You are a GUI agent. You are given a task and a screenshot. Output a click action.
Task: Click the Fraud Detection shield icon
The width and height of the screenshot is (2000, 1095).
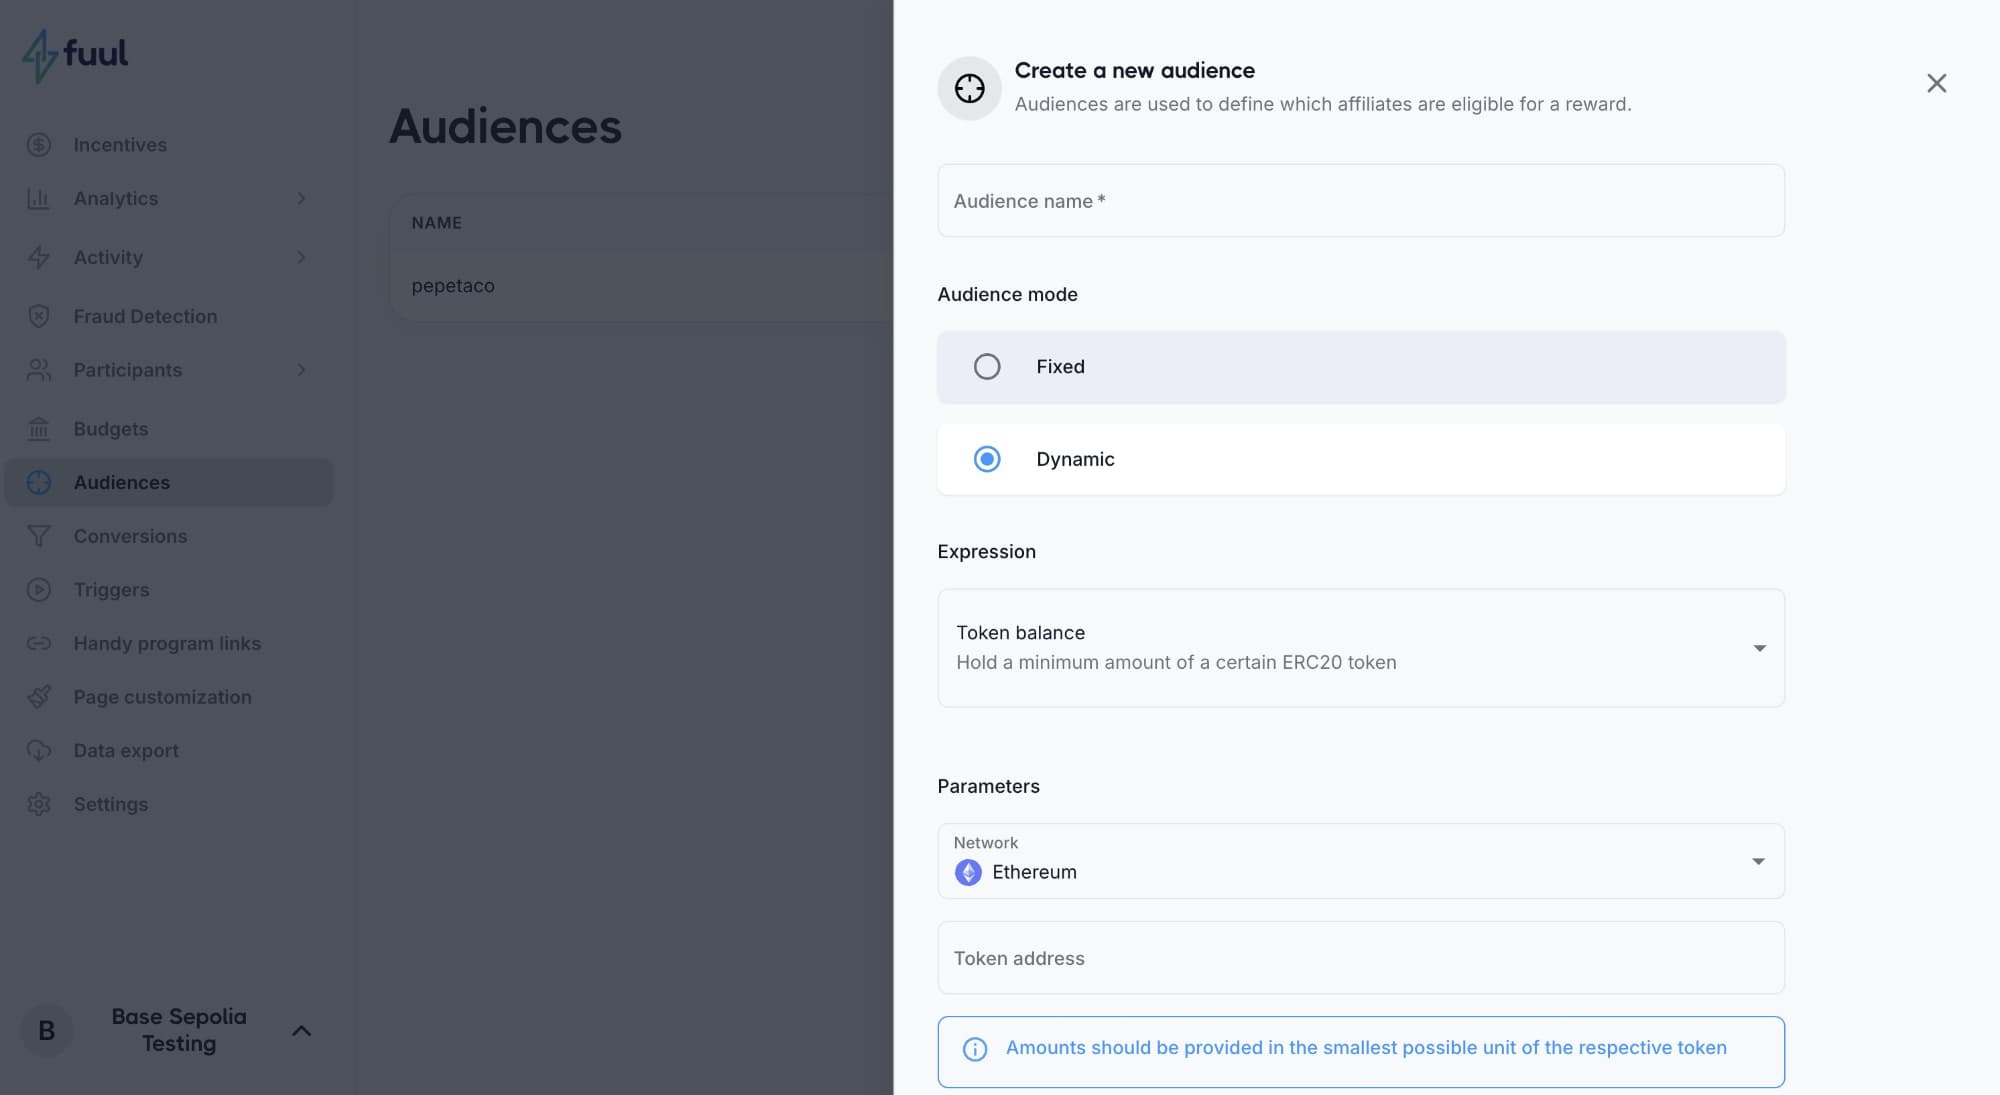[39, 316]
